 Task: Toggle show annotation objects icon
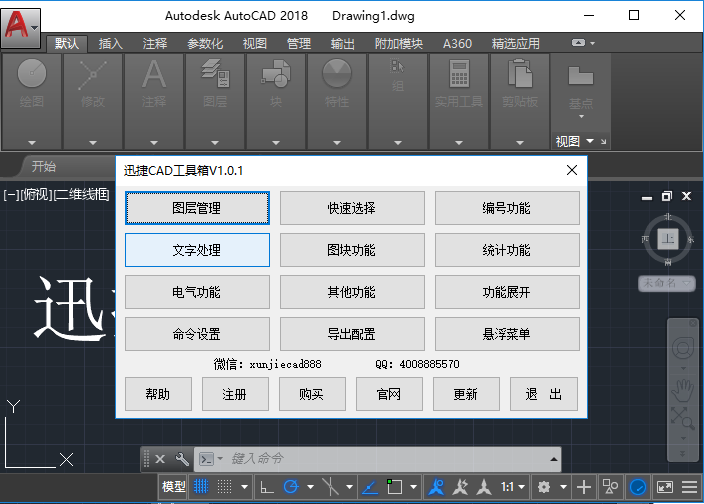click(x=436, y=487)
